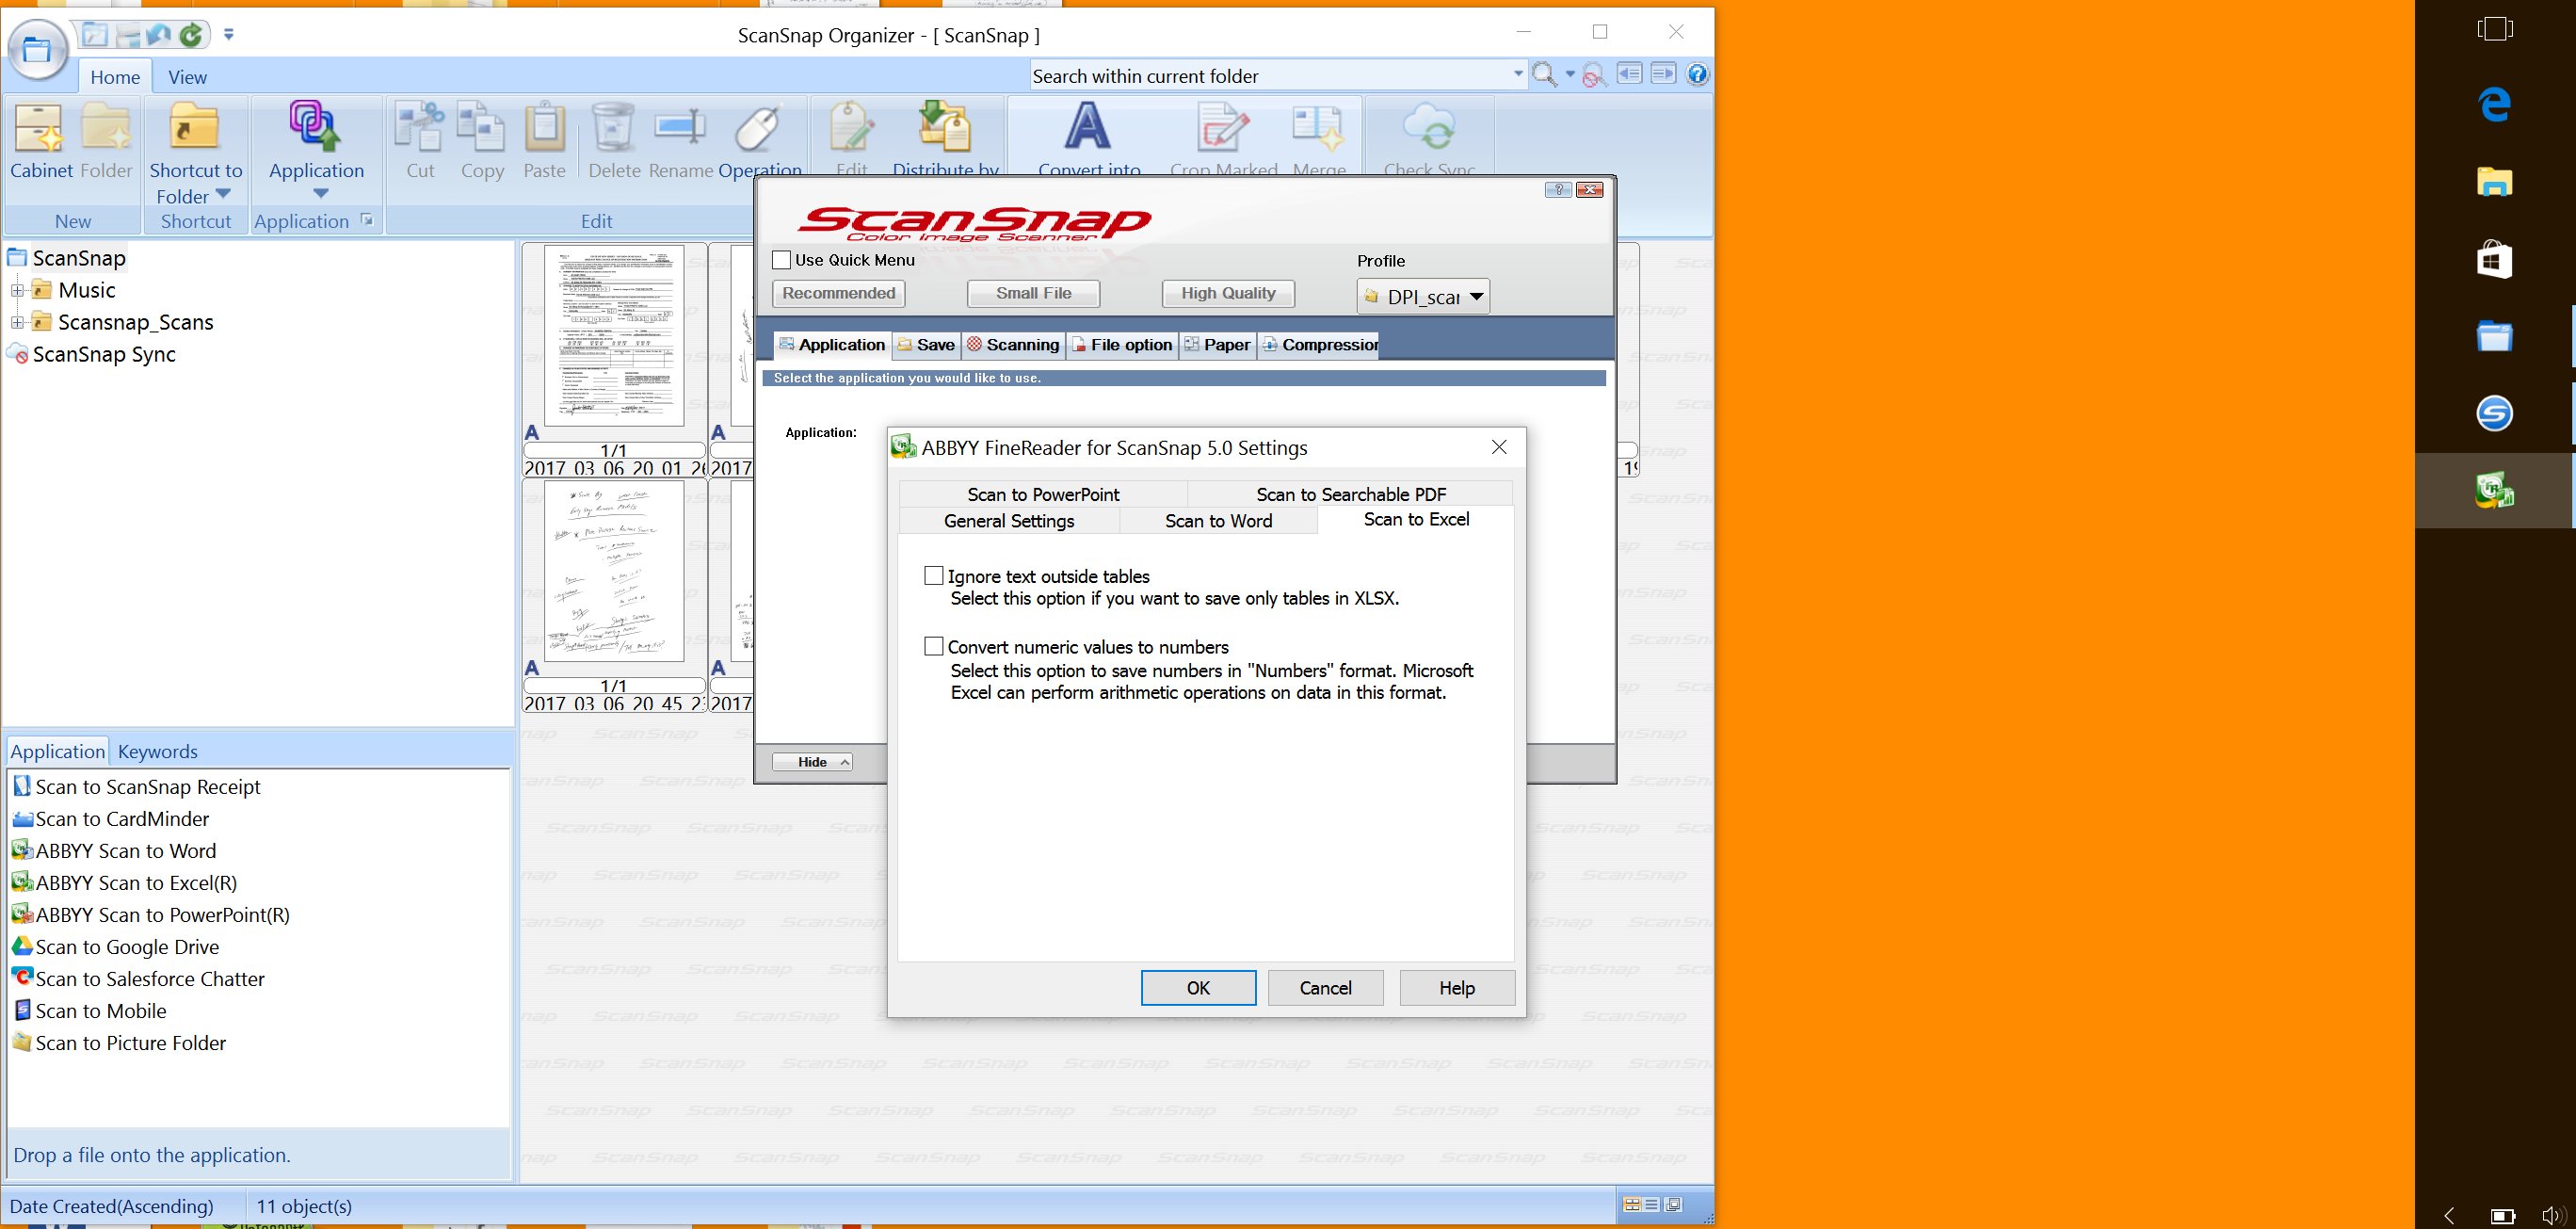Click the Crop Marked icon
Screen dimensions: 2576x1229
point(1223,128)
